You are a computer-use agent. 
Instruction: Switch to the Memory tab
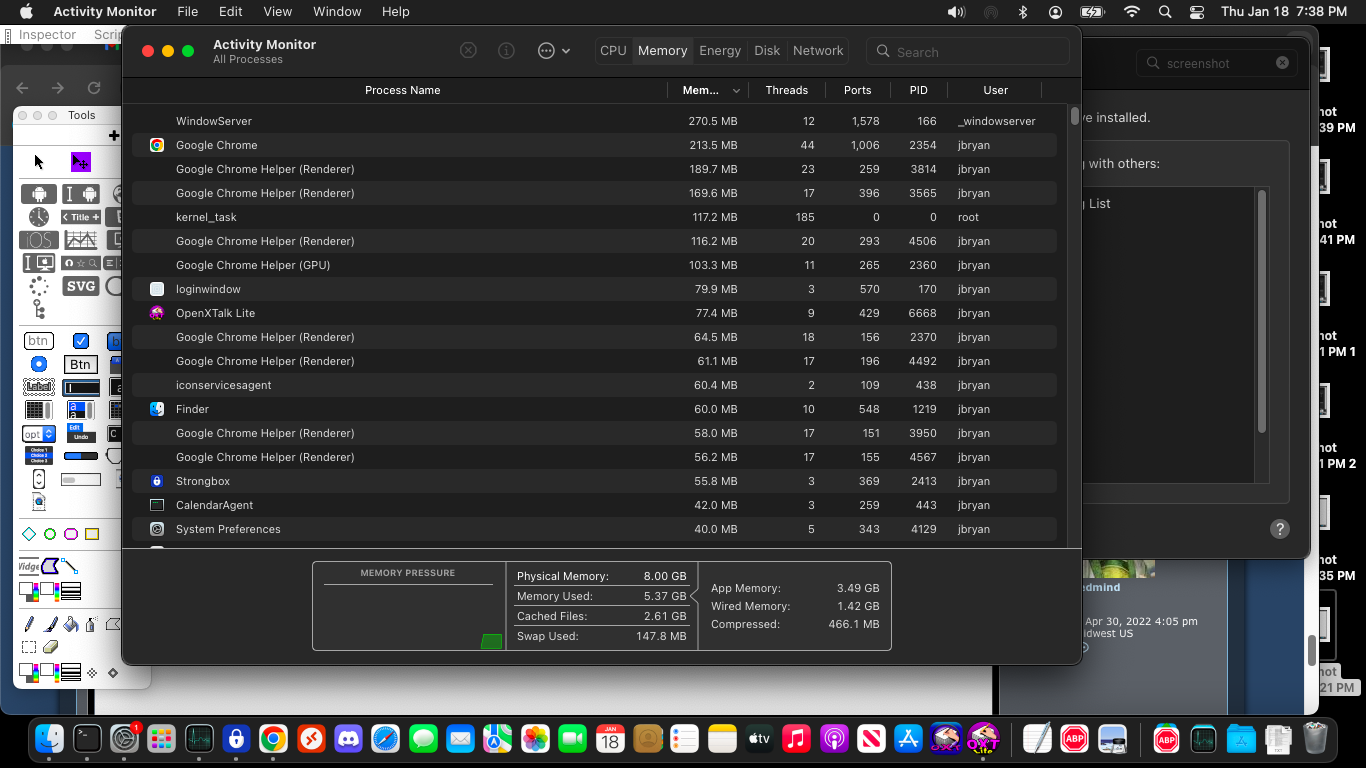click(x=662, y=51)
